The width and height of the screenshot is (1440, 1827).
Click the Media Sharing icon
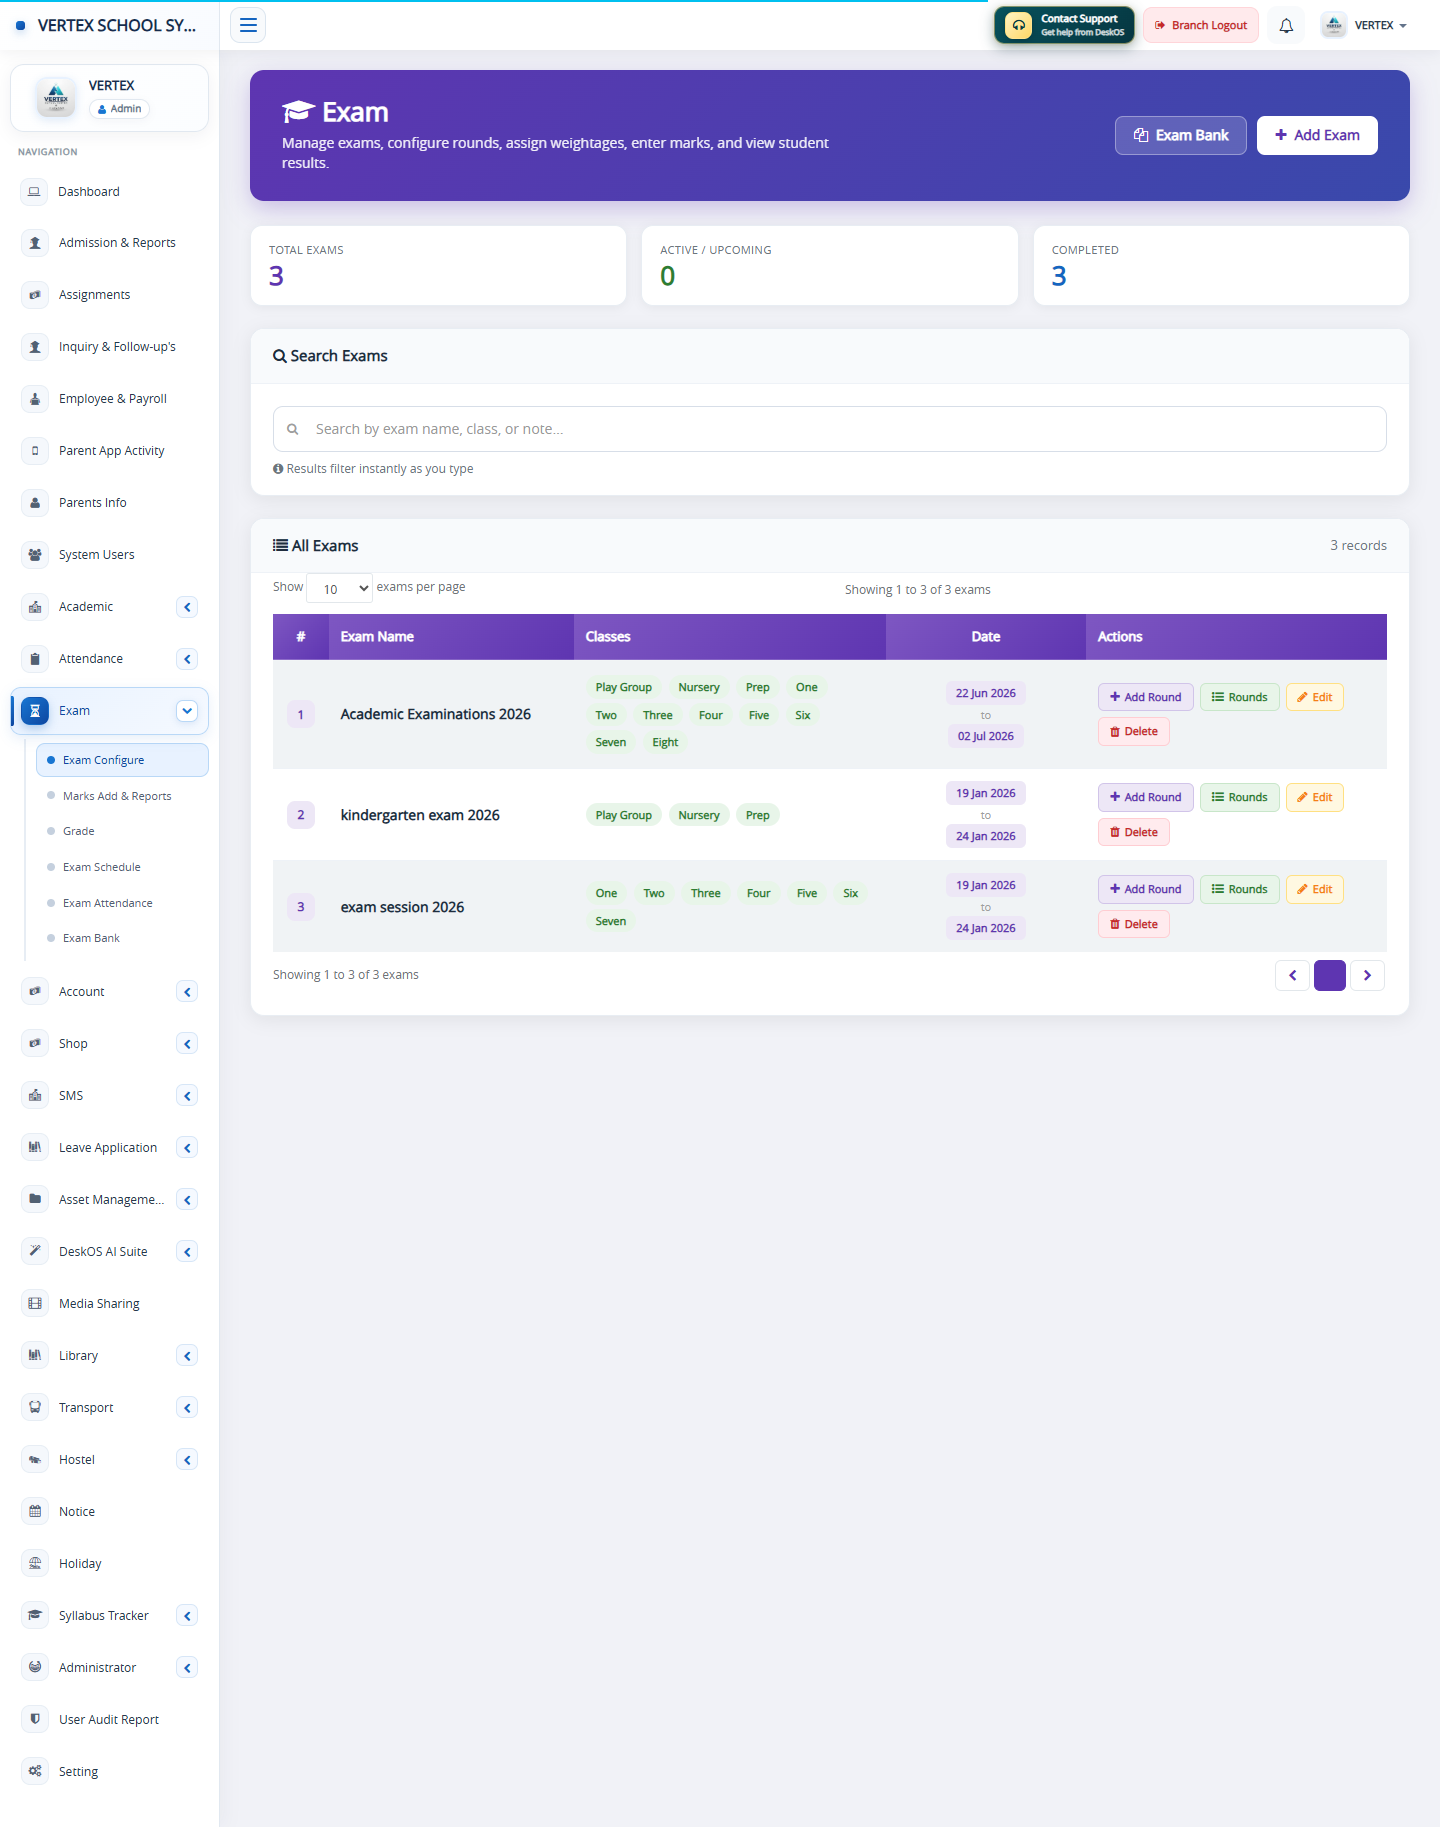click(x=35, y=1304)
